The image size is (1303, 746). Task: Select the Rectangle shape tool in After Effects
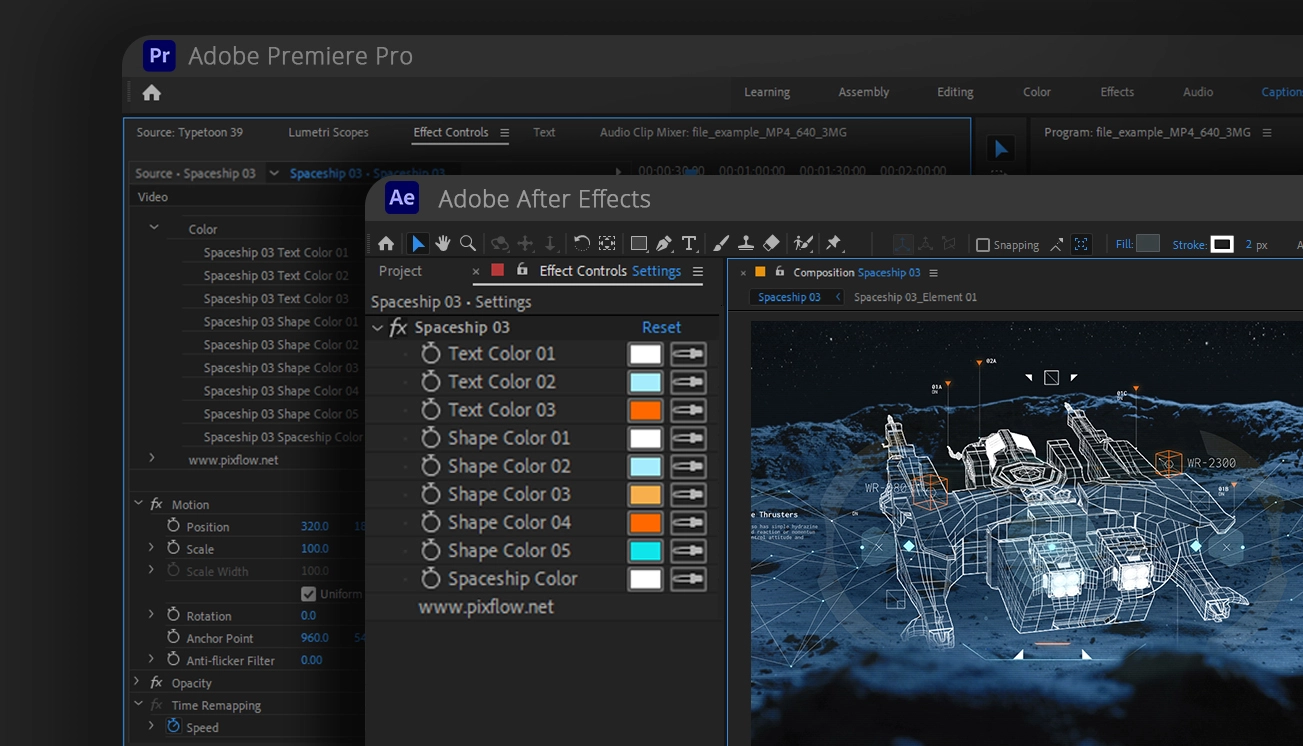[x=639, y=244]
